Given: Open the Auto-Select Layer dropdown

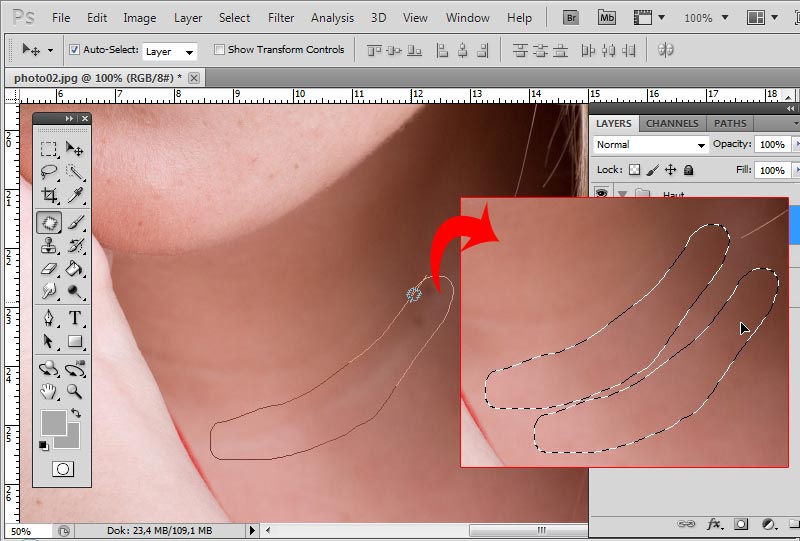Looking at the screenshot, I should tap(169, 51).
